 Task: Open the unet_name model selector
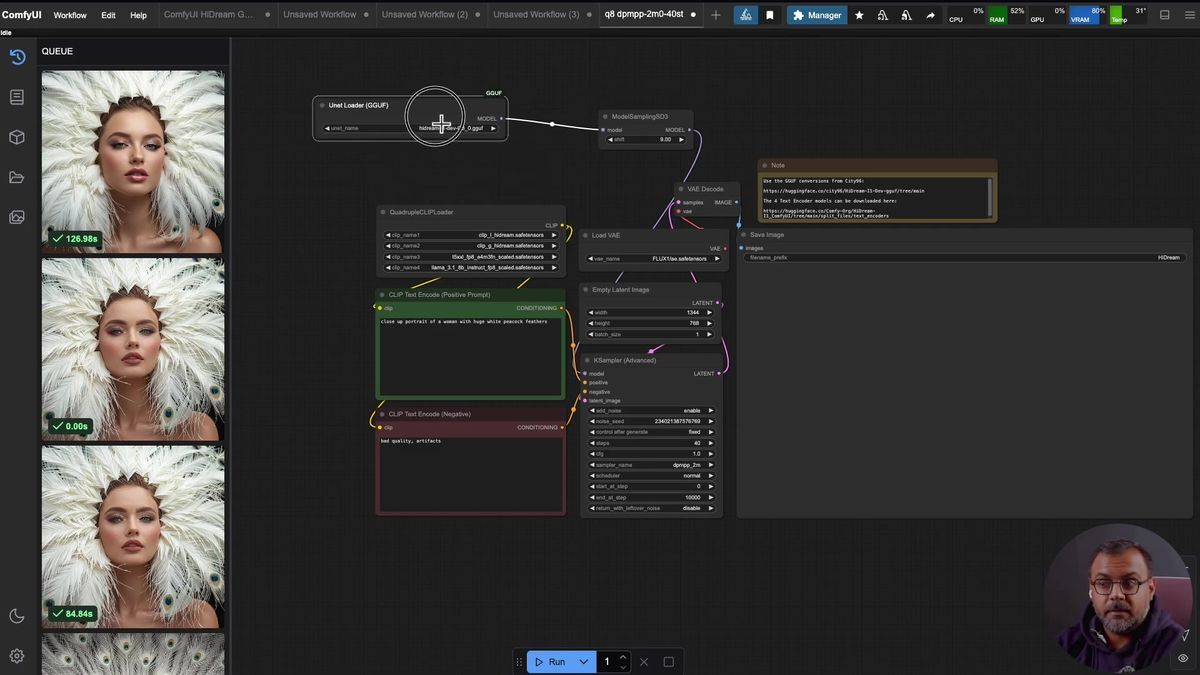(x=410, y=128)
